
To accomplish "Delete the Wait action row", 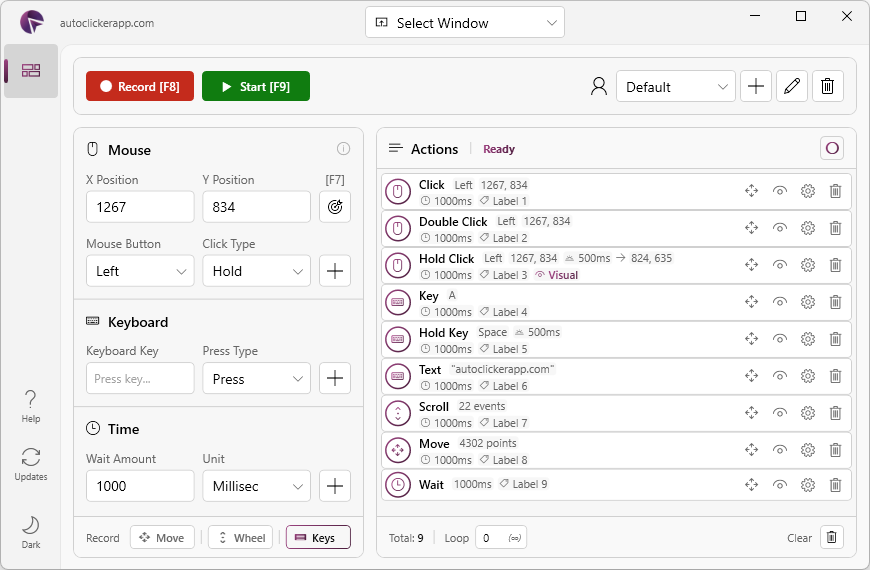I will click(835, 485).
